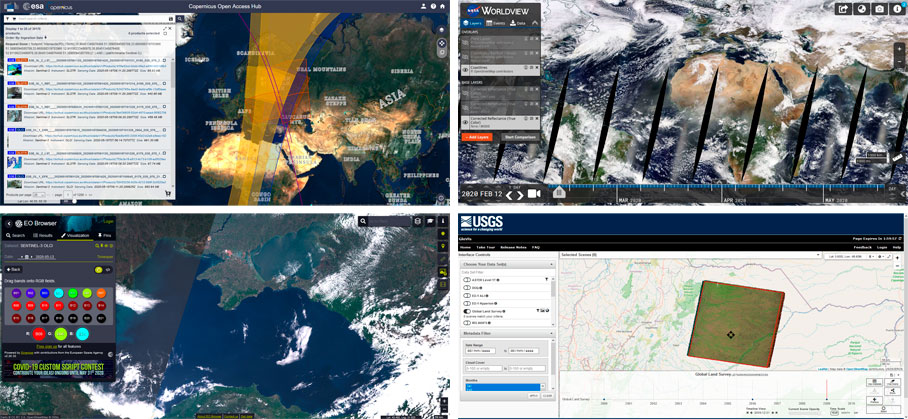This screenshot has height=419, width=908.
Task: Toggle EO-1 ALI data set switch
Action: pos(467,296)
